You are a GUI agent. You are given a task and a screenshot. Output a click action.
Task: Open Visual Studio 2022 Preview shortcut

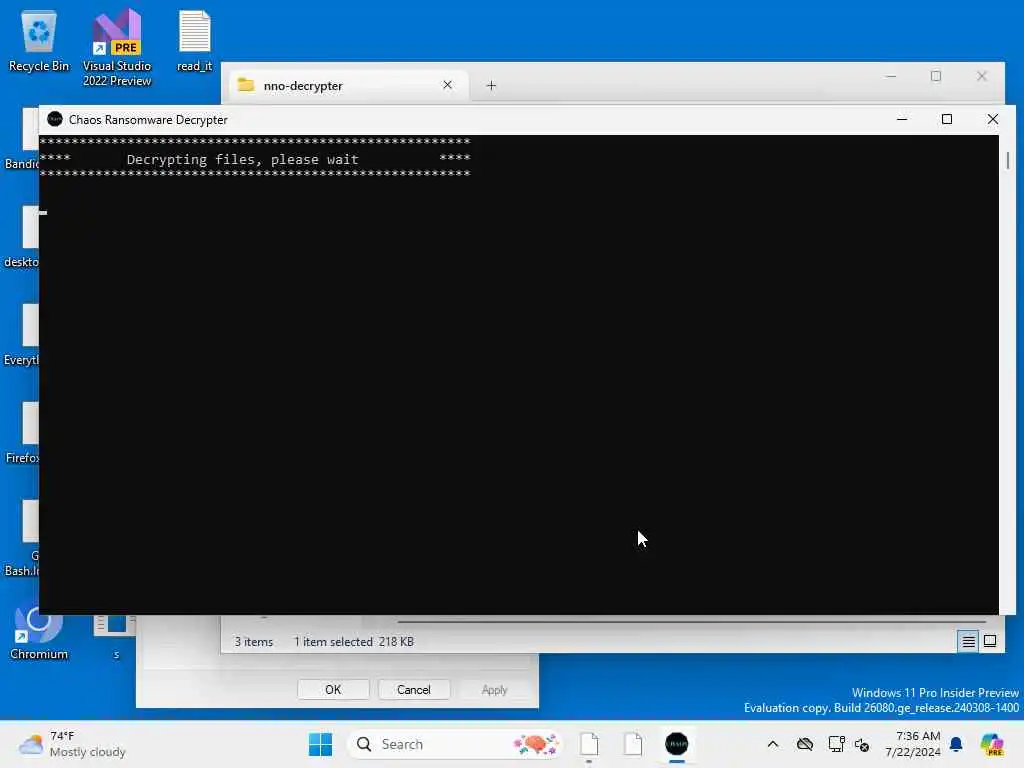pos(117,47)
